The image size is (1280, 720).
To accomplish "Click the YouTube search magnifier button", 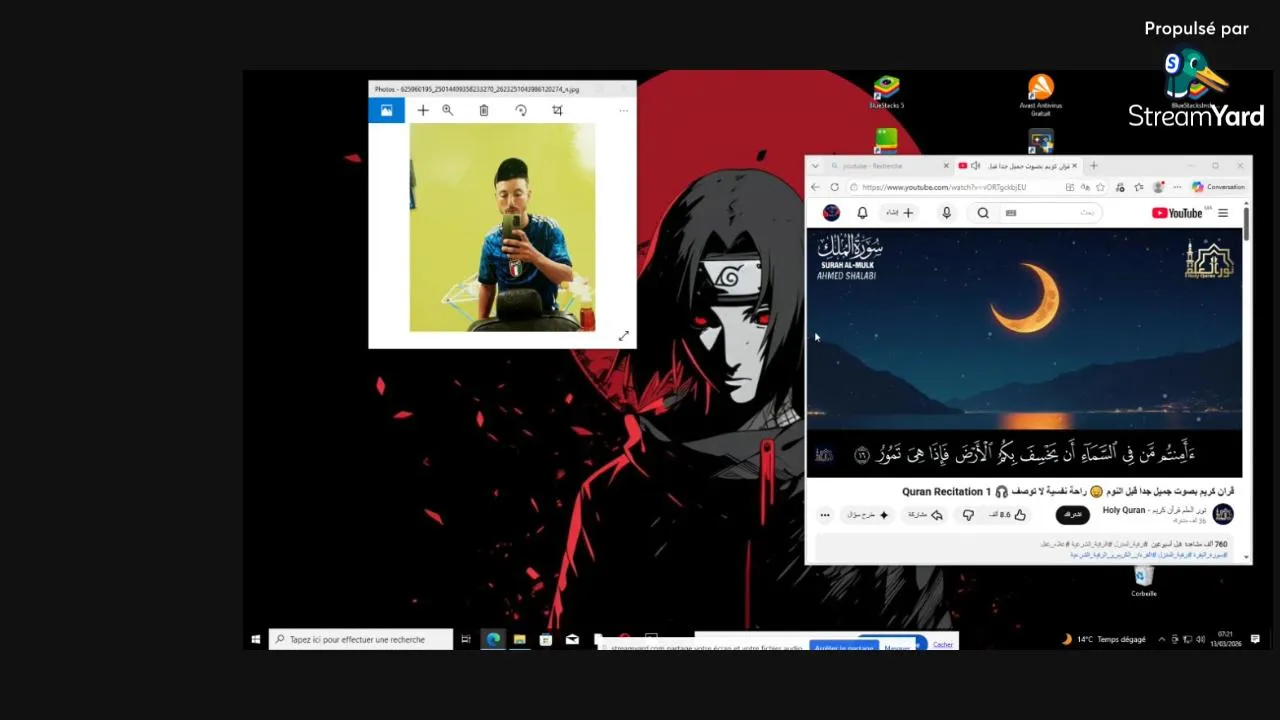I will pos(983,213).
